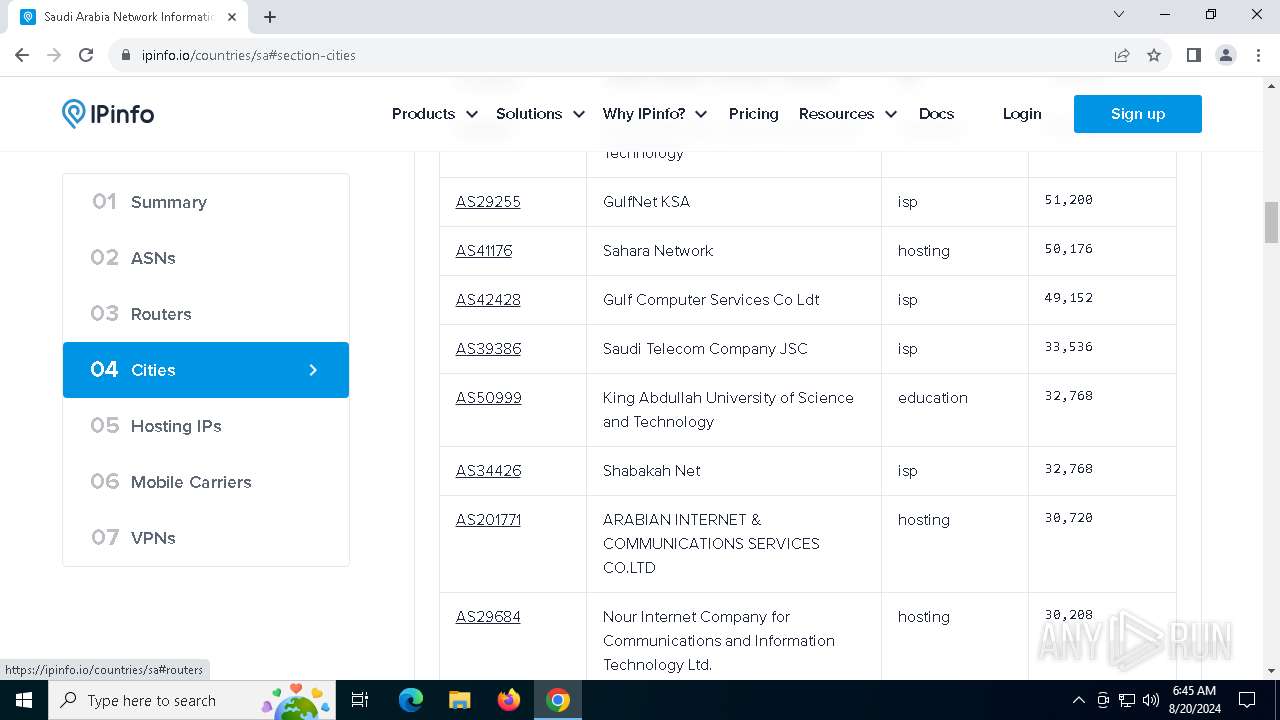This screenshot has height=720, width=1280.
Task: Launch Microsoft Edge from taskbar
Action: point(411,700)
